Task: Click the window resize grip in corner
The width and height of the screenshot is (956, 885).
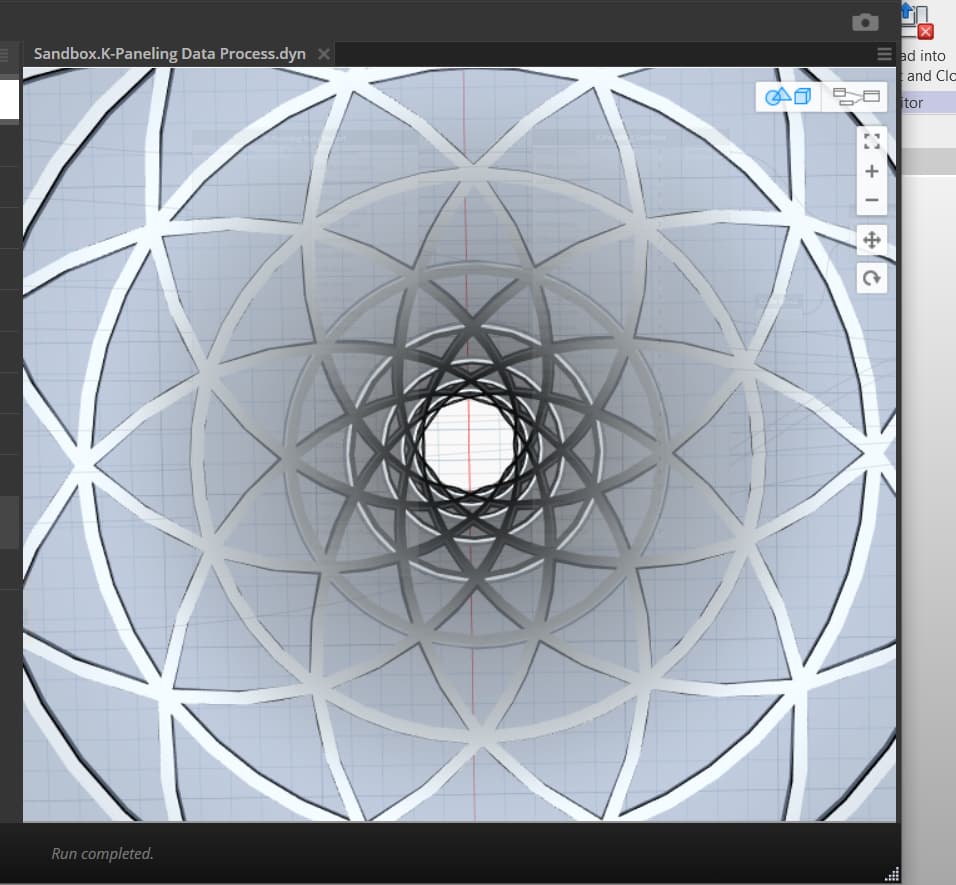Action: (x=893, y=875)
